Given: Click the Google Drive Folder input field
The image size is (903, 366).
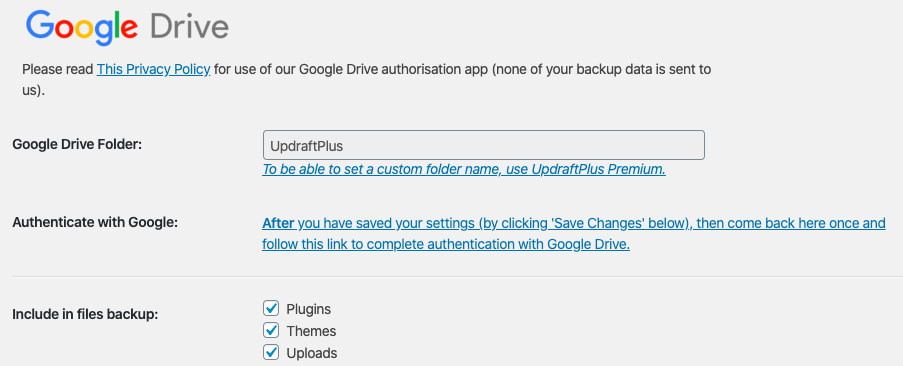Looking at the screenshot, I should click(483, 145).
